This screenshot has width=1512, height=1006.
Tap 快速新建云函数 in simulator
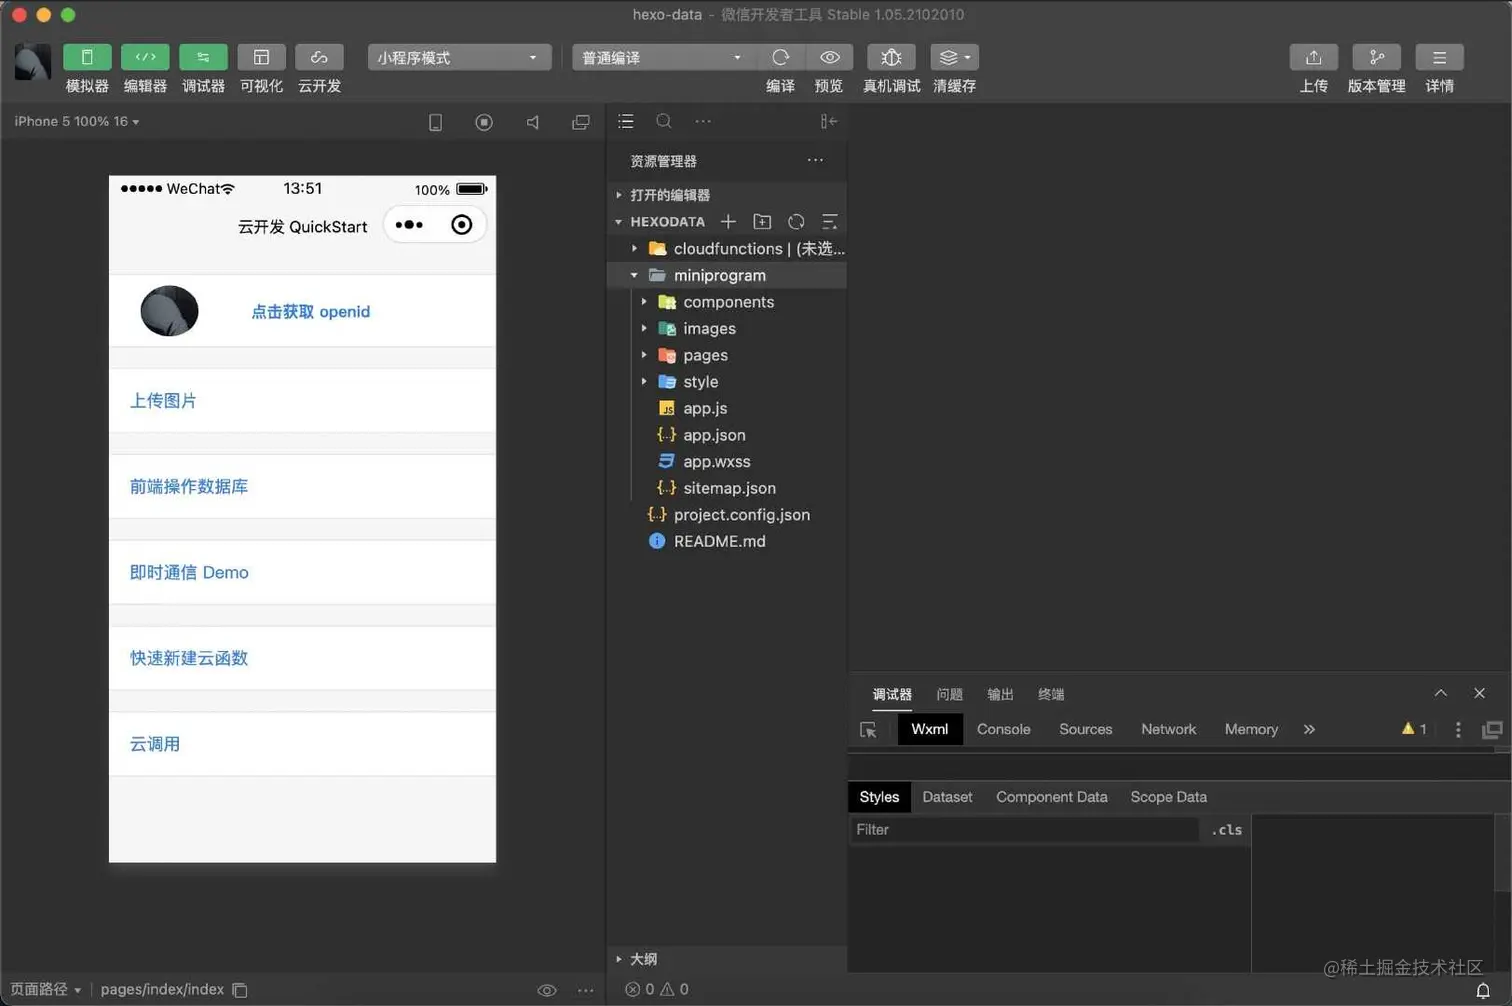pos(302,658)
